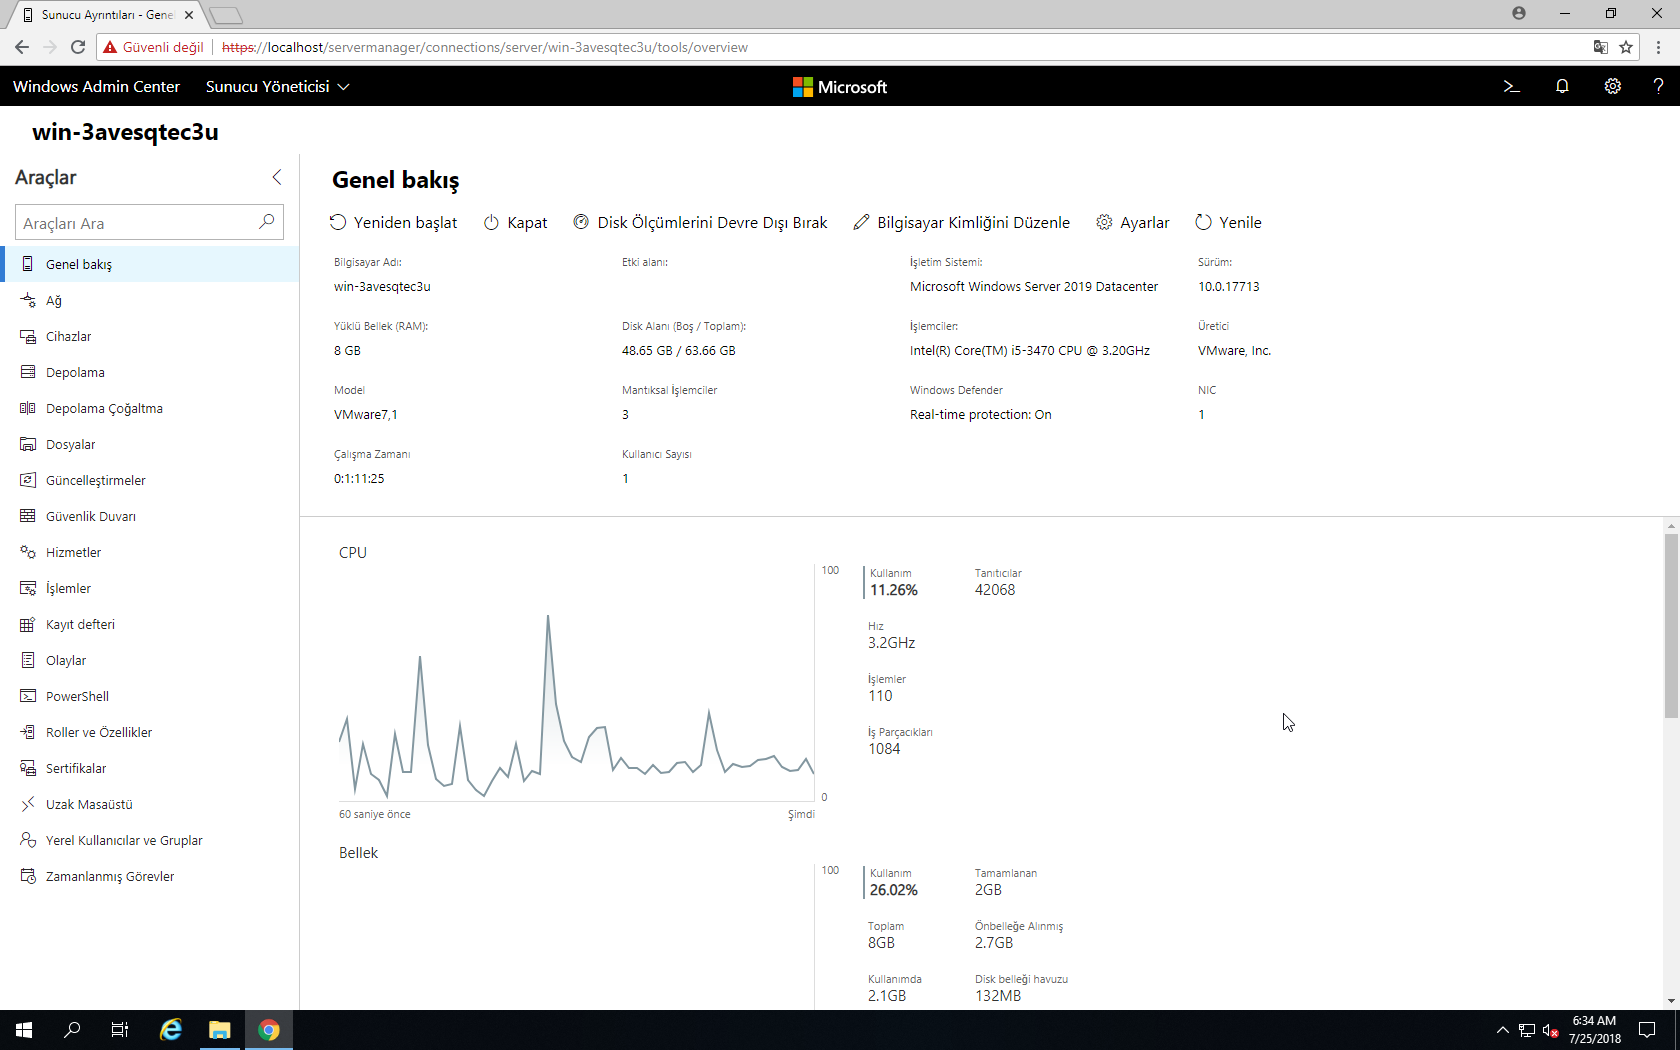Show hidden system tray icons
This screenshot has height=1050, width=1680.
(x=1502, y=1030)
